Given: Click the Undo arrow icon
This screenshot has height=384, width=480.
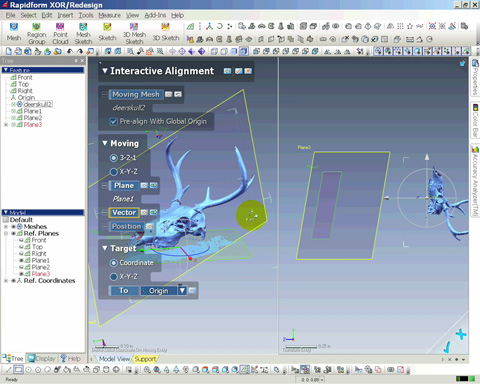Looking at the screenshot, I should point(70,51).
